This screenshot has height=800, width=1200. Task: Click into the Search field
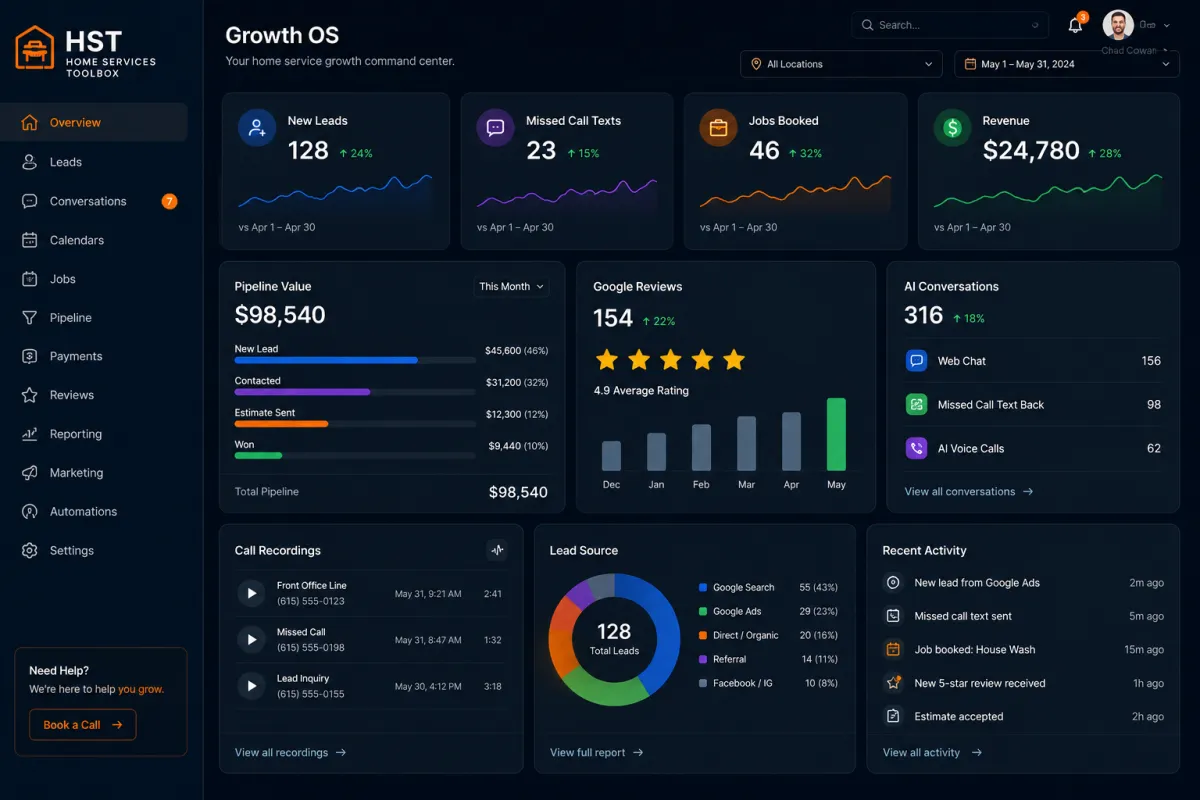pyautogui.click(x=950, y=25)
